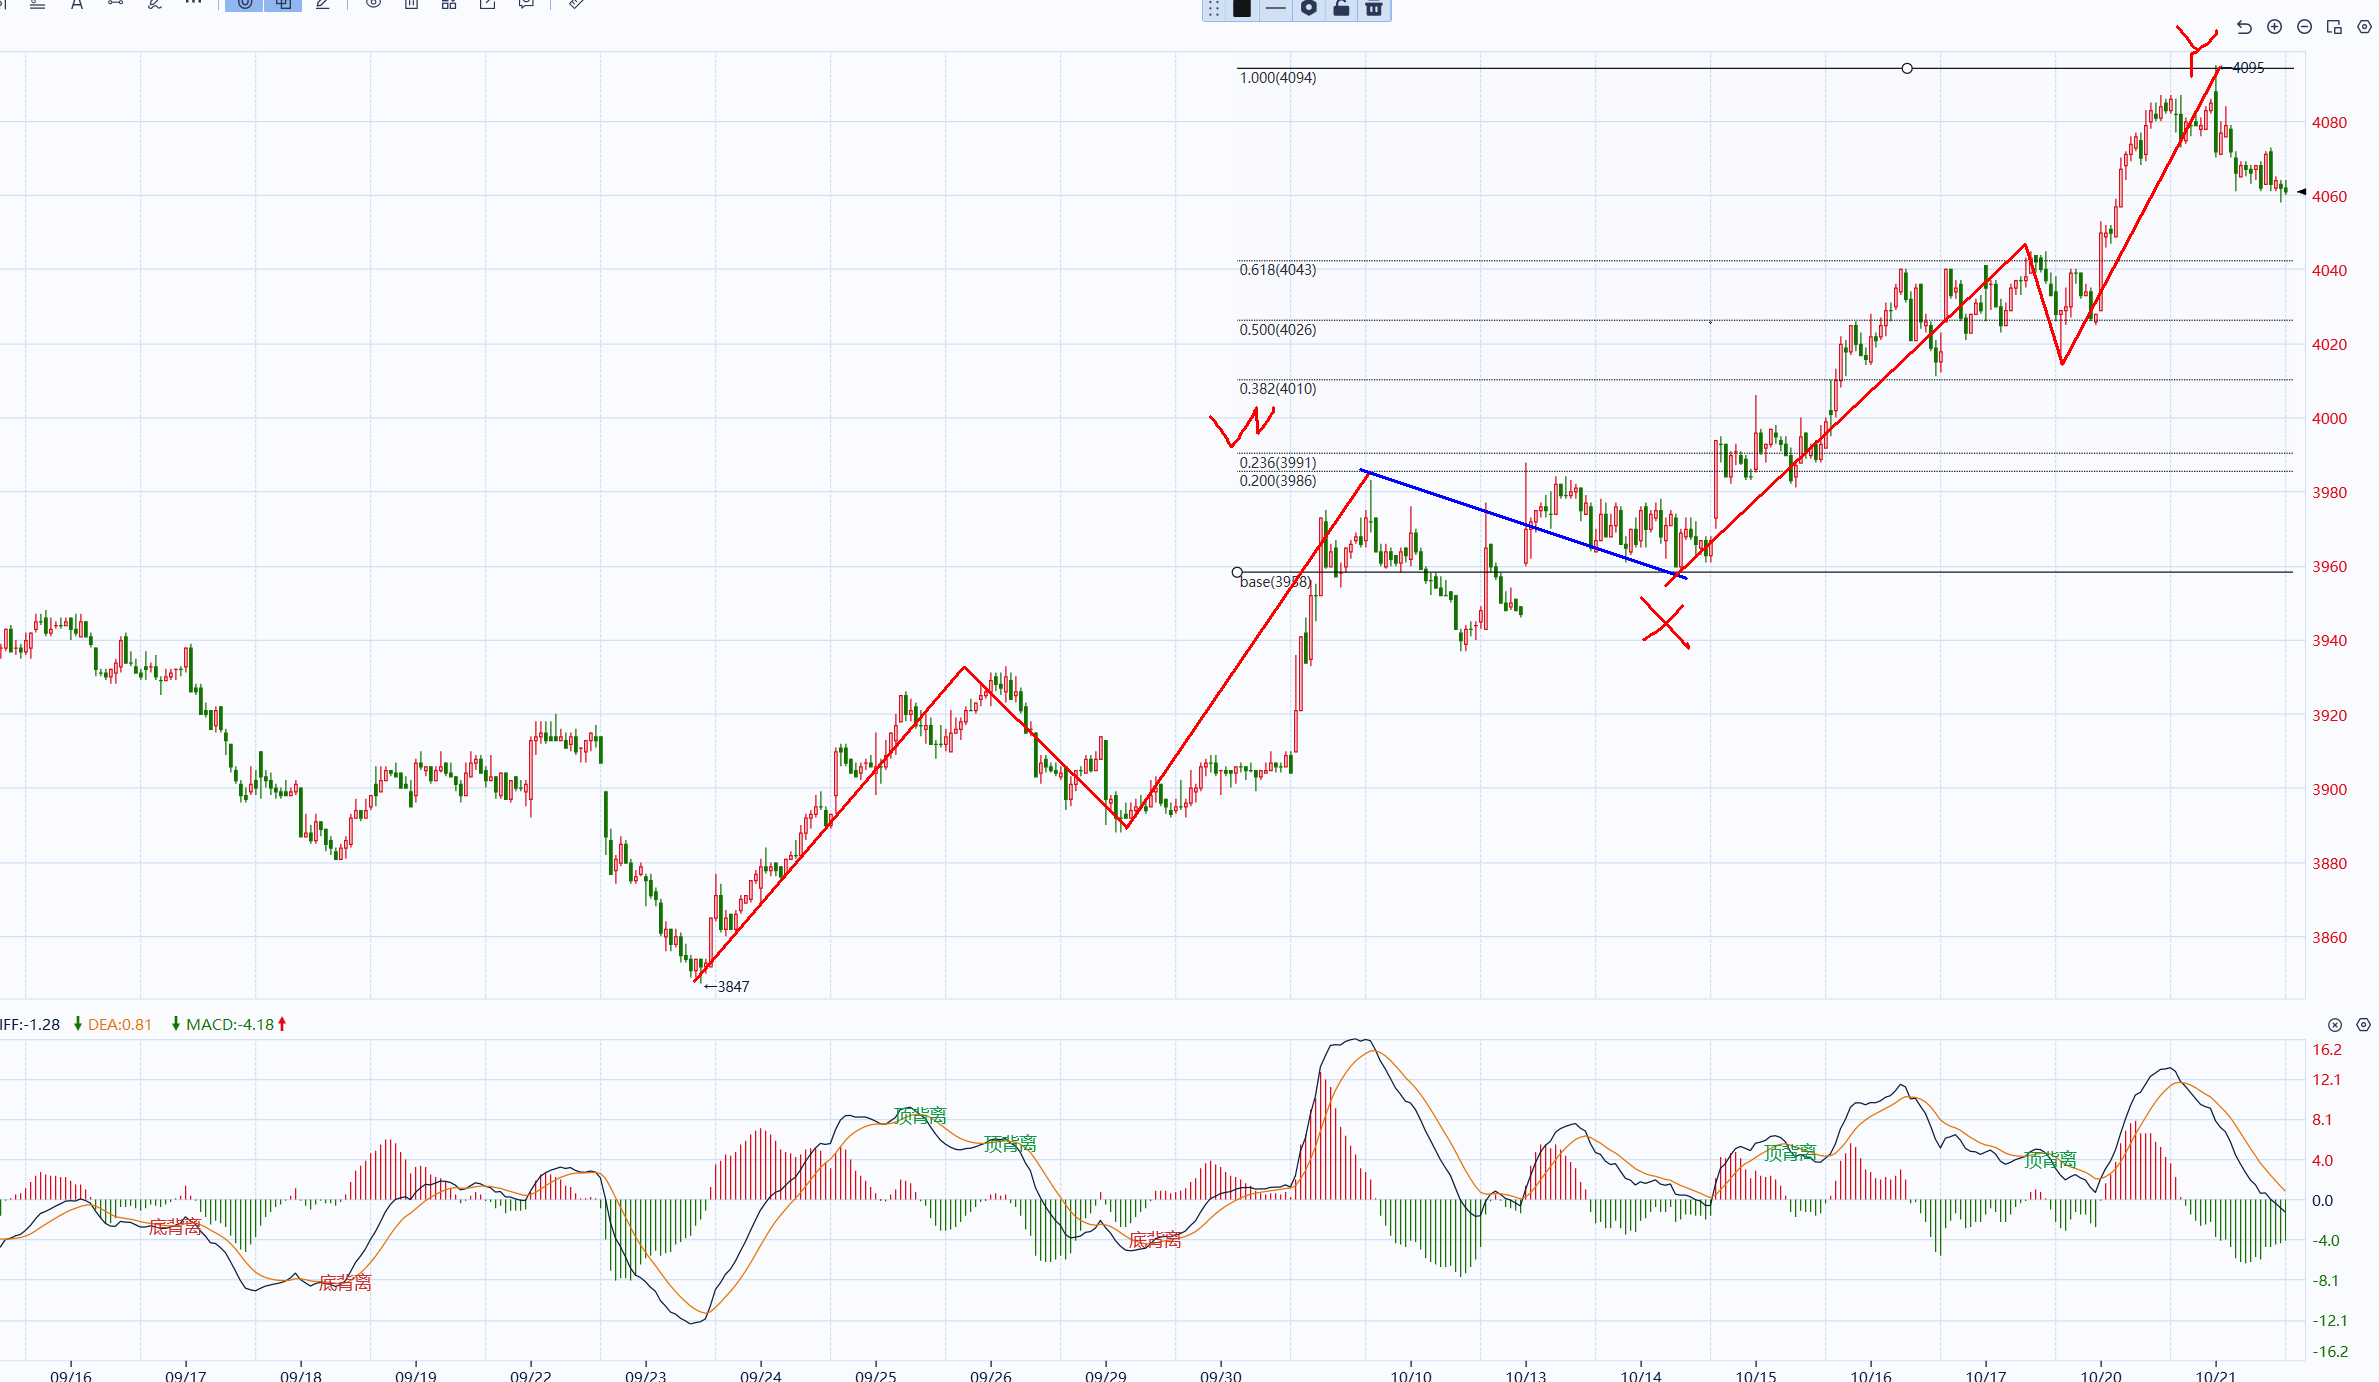The width and height of the screenshot is (2379, 1382).
Task: Expand more drawing tools ellipsis
Action: tap(193, 4)
